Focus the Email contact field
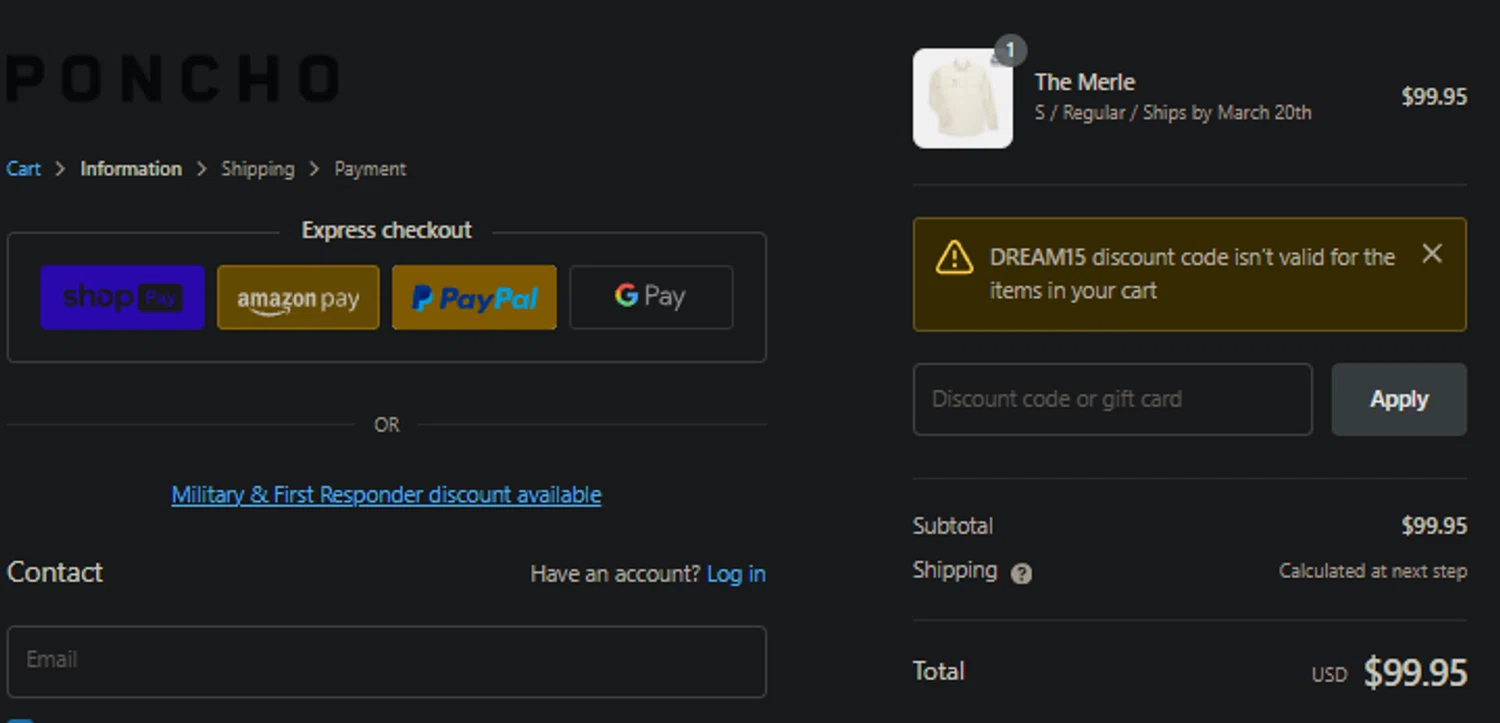 (x=386, y=660)
